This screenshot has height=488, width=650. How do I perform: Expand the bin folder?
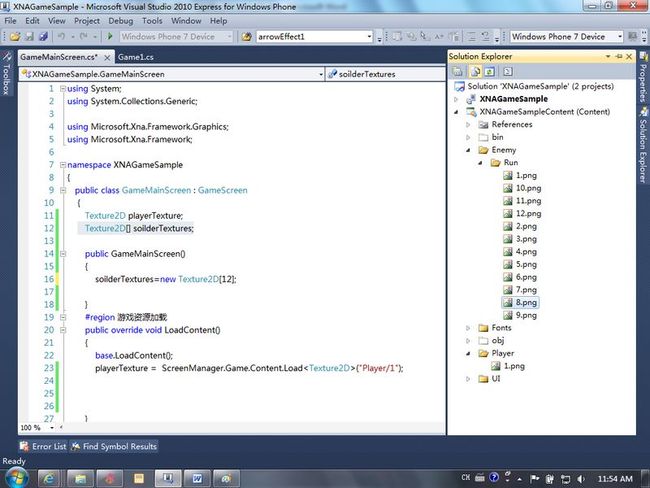[x=468, y=137]
